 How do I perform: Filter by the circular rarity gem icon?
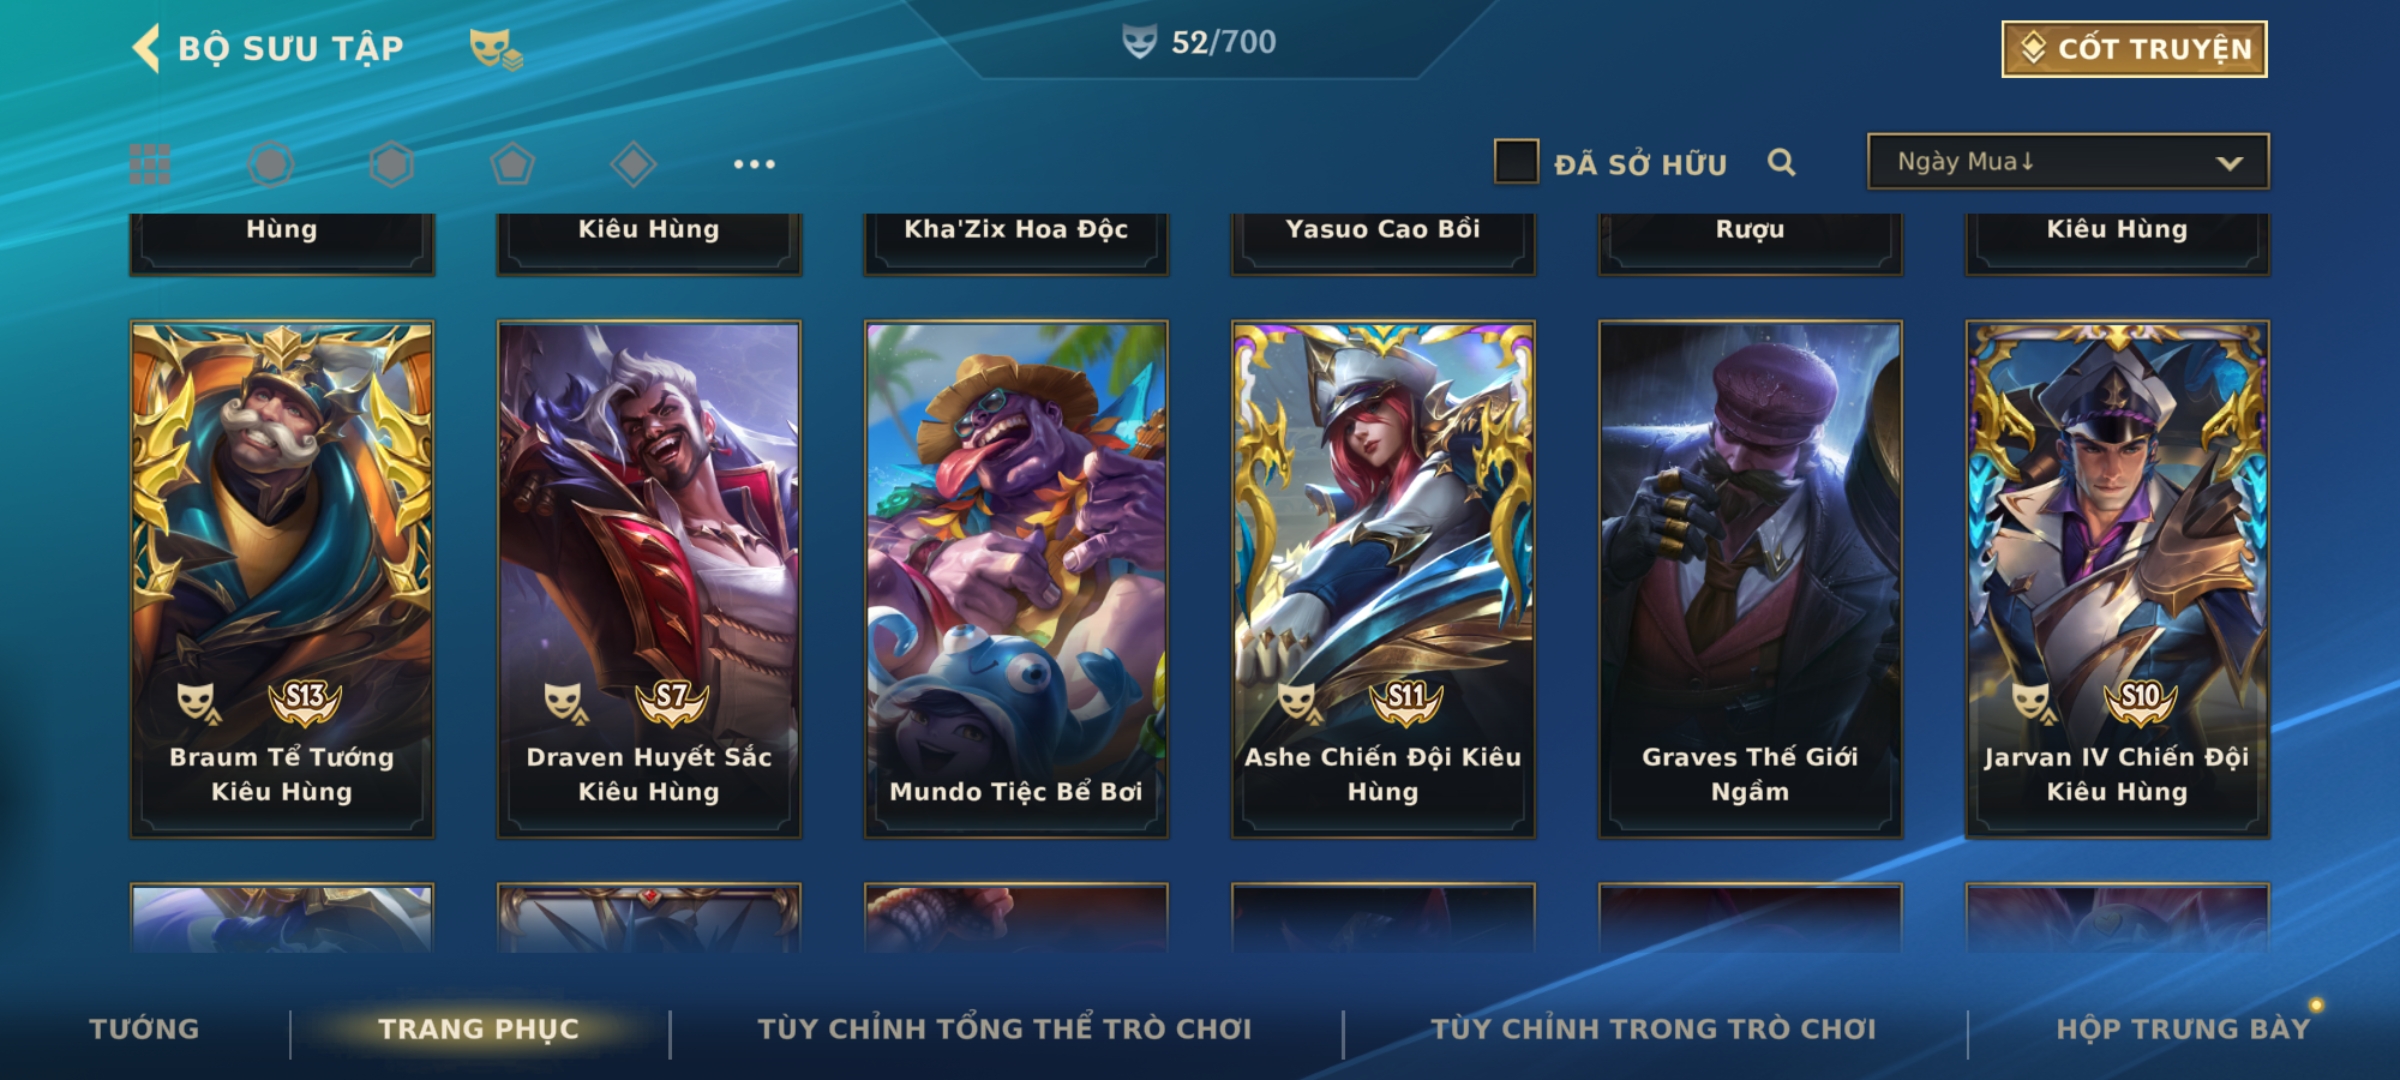point(271,164)
